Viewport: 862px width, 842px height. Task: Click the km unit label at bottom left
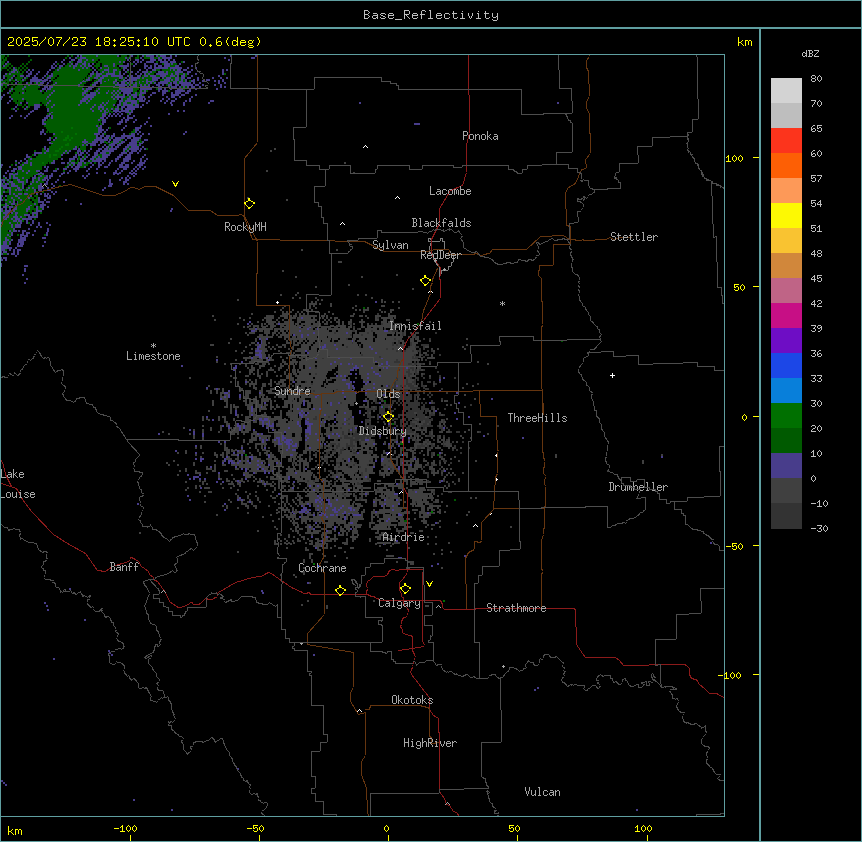click(15, 831)
